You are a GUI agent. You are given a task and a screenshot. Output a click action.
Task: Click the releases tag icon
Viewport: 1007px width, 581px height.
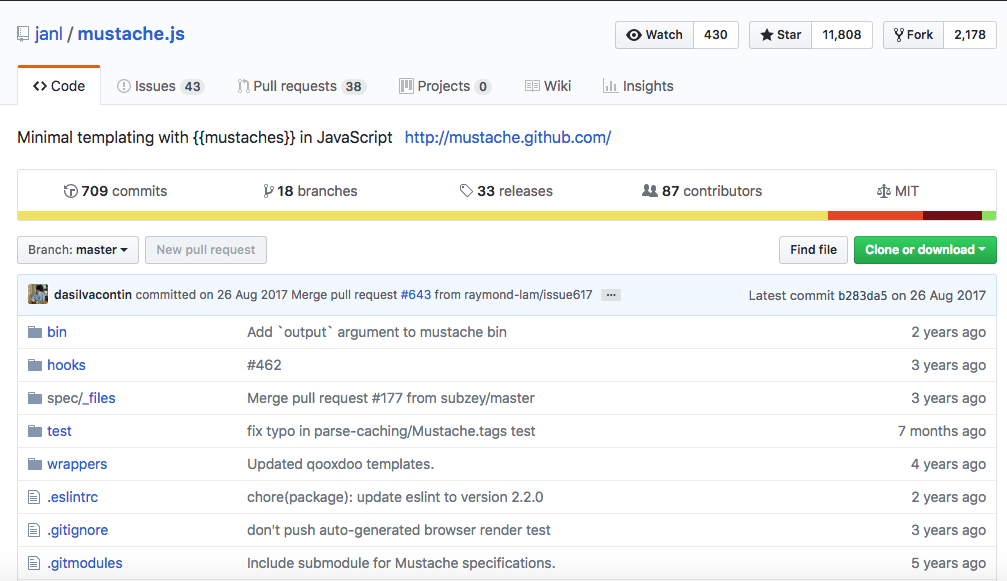point(466,191)
